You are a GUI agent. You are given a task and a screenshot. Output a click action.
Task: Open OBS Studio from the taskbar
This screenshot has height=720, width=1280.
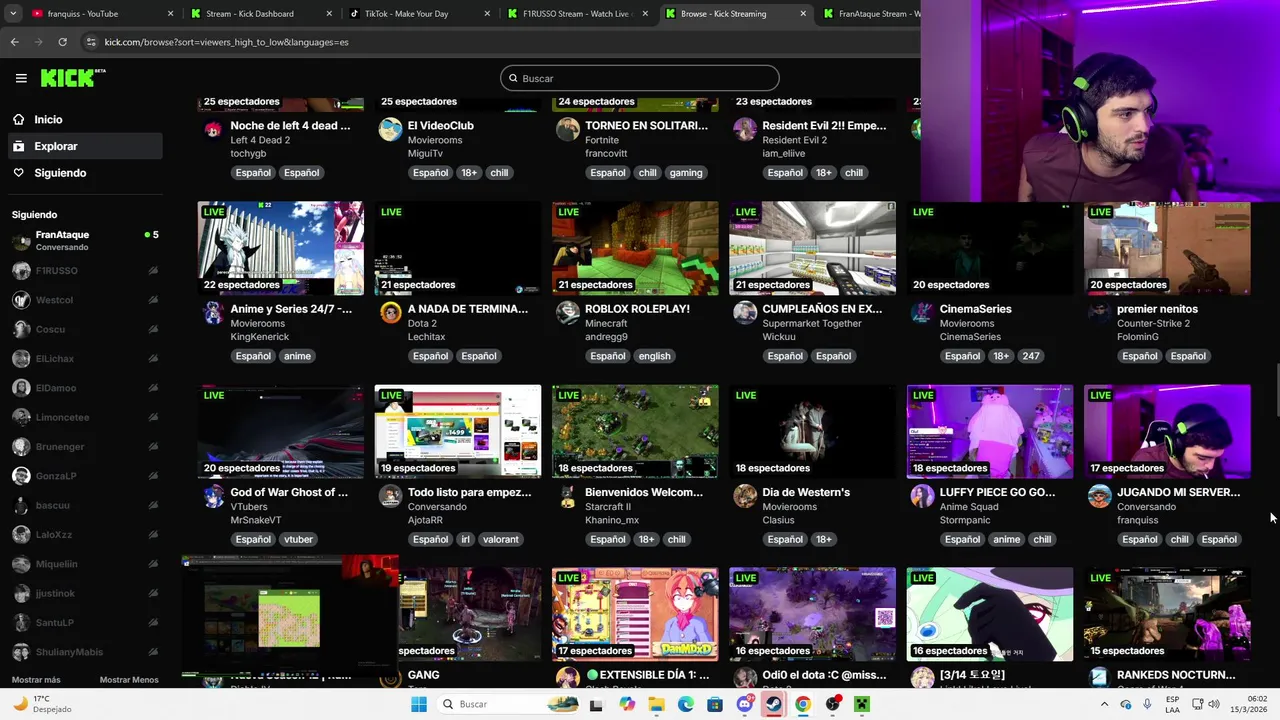832,704
